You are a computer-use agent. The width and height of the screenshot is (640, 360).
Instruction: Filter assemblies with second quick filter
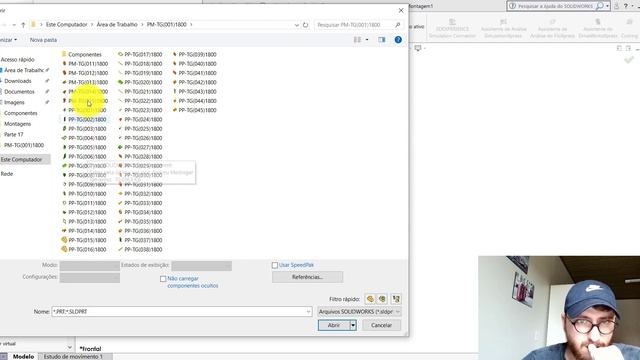coord(382,299)
